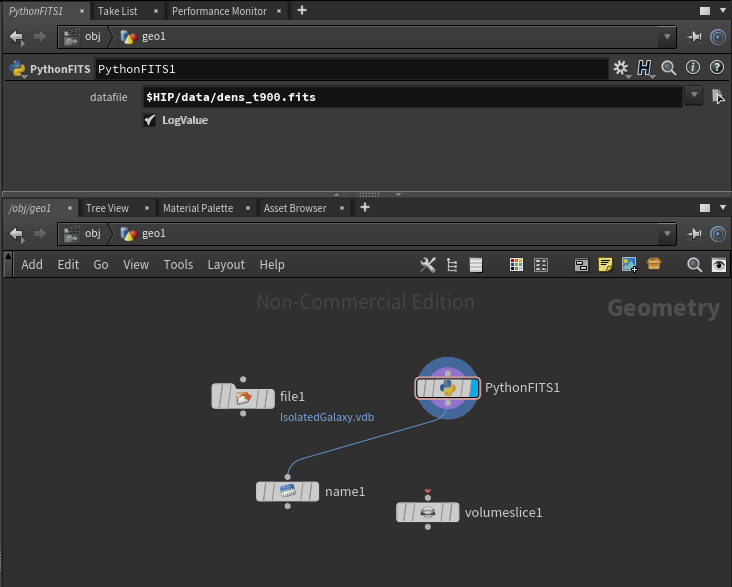Expand the datafile path dropdown arrow
The height and width of the screenshot is (587, 732).
pyautogui.click(x=695, y=97)
